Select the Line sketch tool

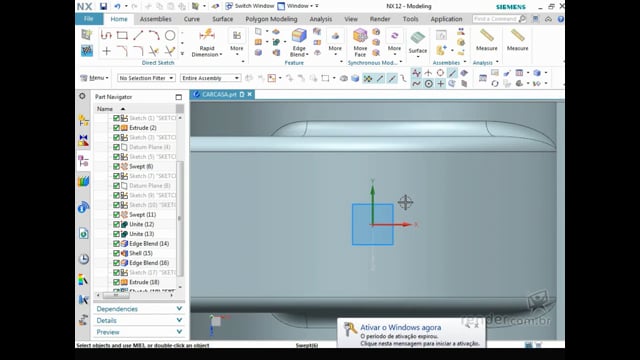tap(138, 35)
